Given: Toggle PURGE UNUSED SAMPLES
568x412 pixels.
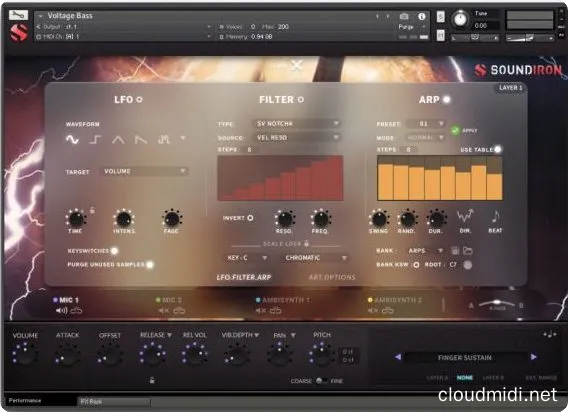Looking at the screenshot, I should pos(149,265).
